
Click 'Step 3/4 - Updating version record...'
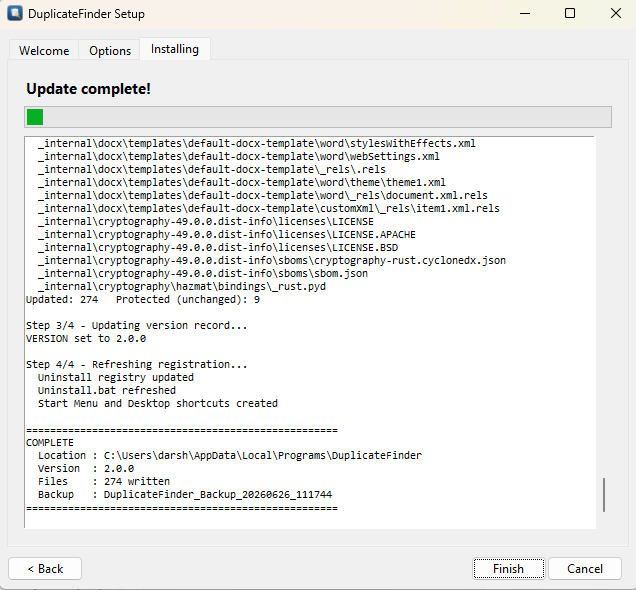coord(136,326)
